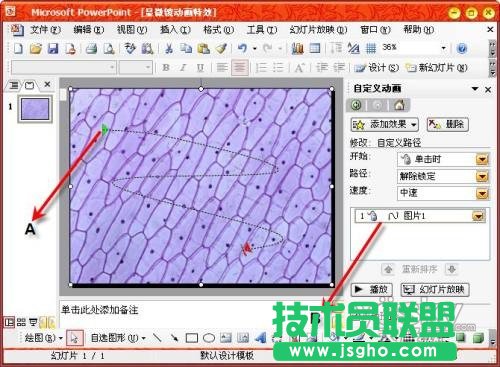500x367 pixels.
Task: Toggle Italic formatting
Action: coord(183,68)
